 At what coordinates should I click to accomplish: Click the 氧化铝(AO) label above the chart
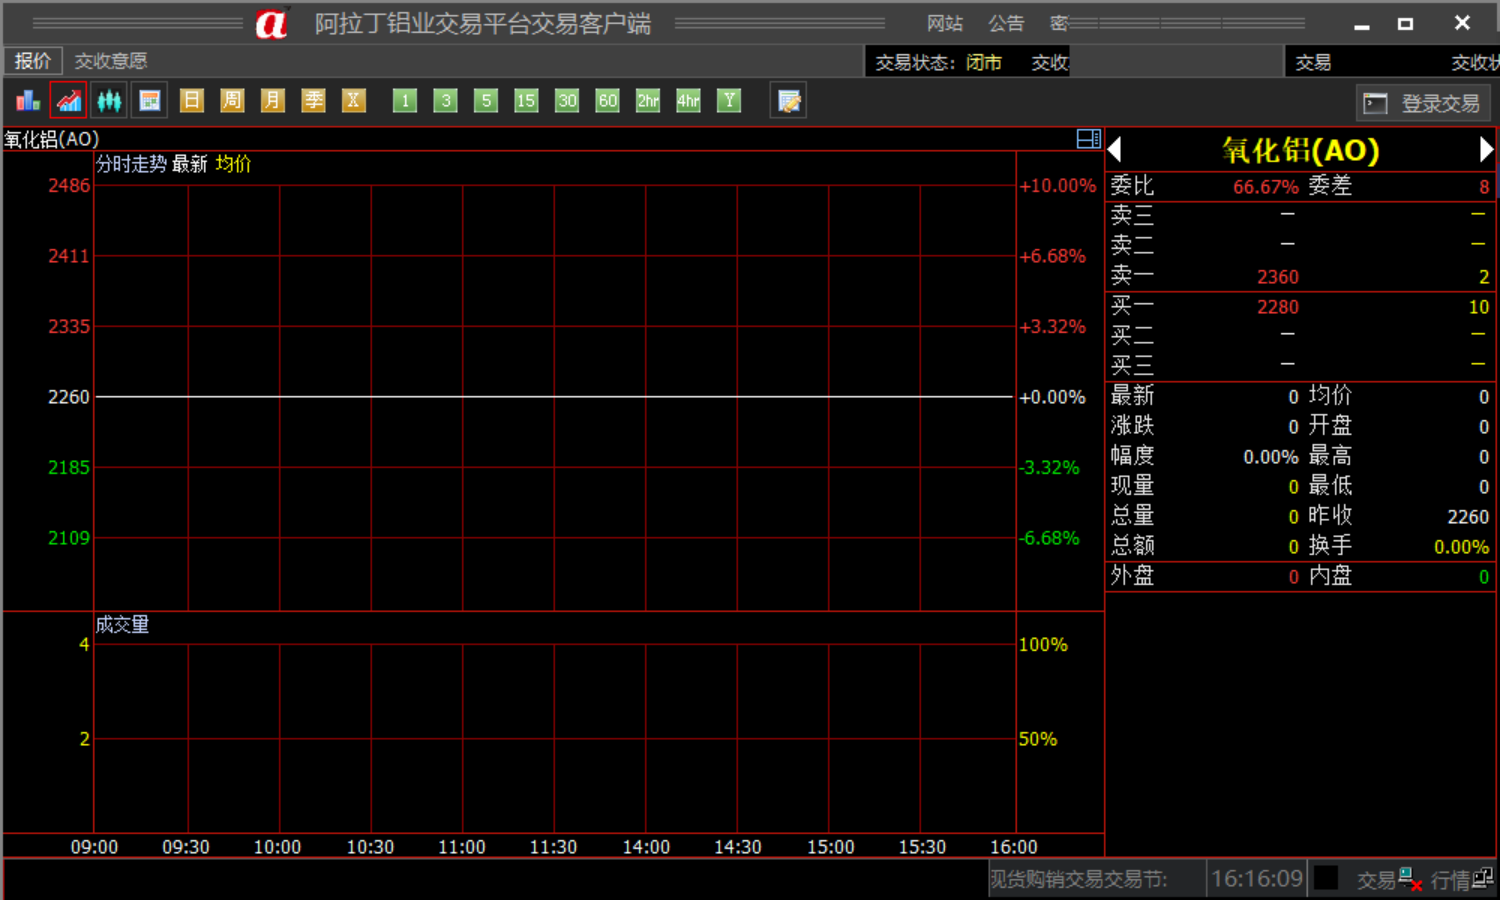[52, 139]
